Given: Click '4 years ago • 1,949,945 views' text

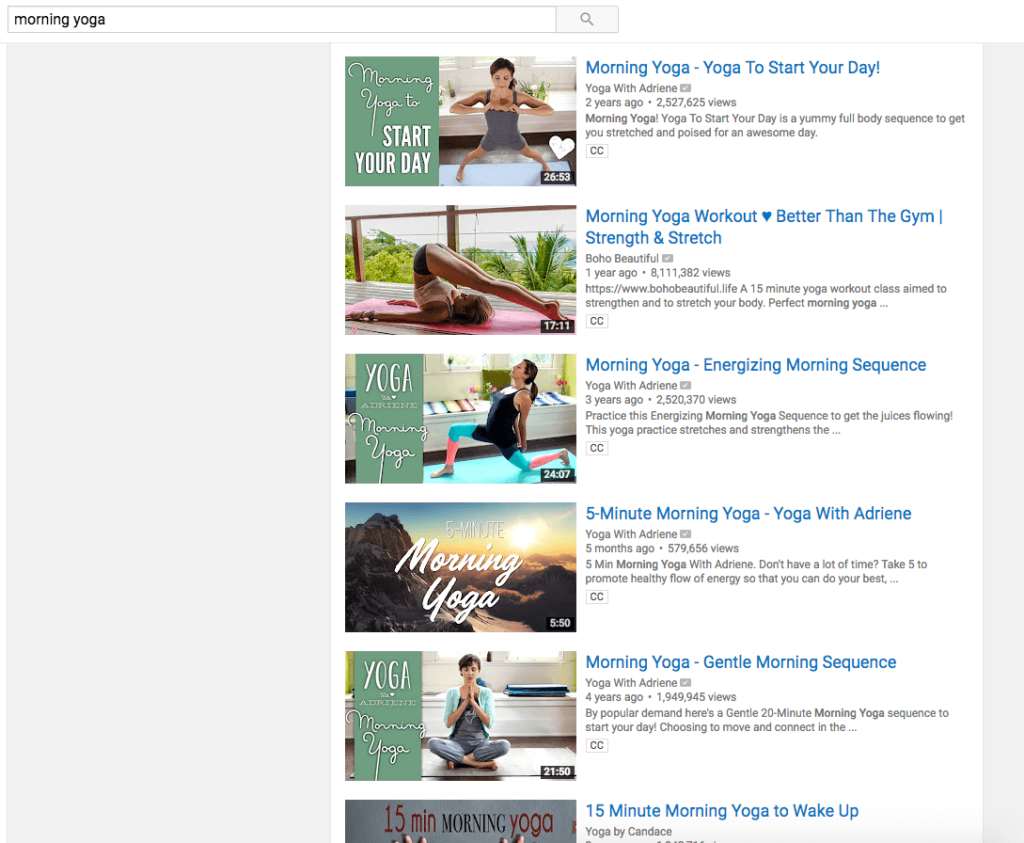Looking at the screenshot, I should click(660, 697).
